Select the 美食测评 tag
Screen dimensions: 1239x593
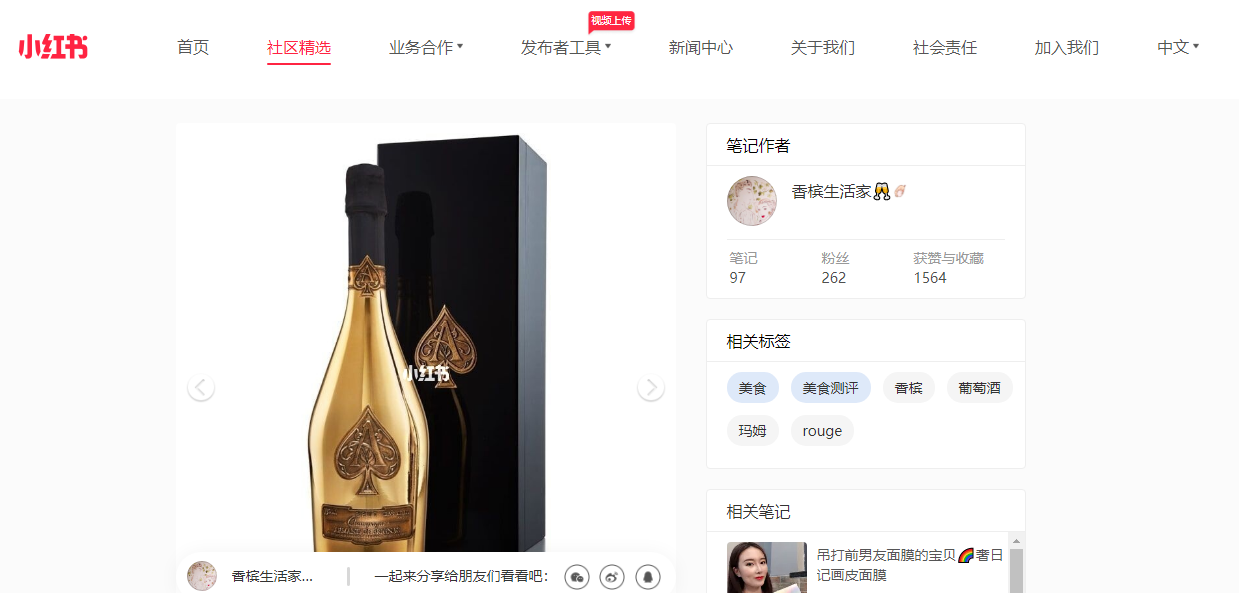831,388
